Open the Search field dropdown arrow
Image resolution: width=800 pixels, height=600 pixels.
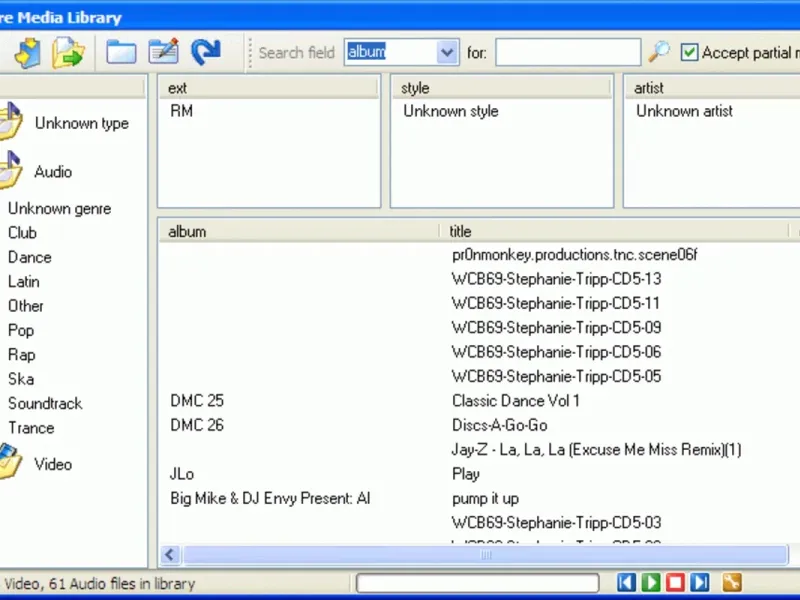tap(447, 52)
